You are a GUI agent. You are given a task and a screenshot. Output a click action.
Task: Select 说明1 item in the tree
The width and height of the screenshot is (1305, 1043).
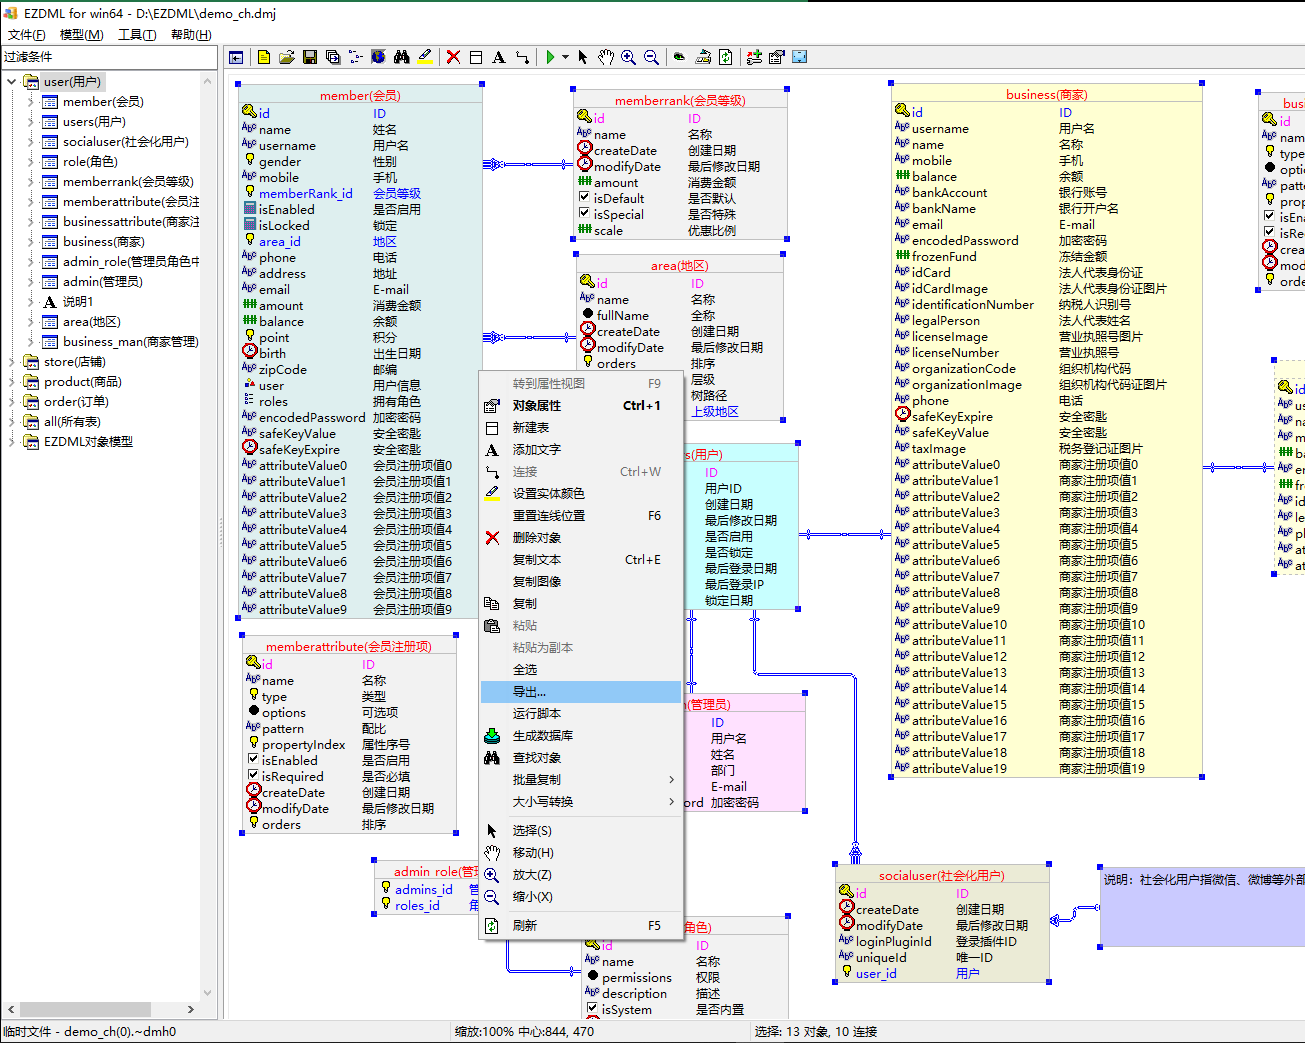point(78,302)
